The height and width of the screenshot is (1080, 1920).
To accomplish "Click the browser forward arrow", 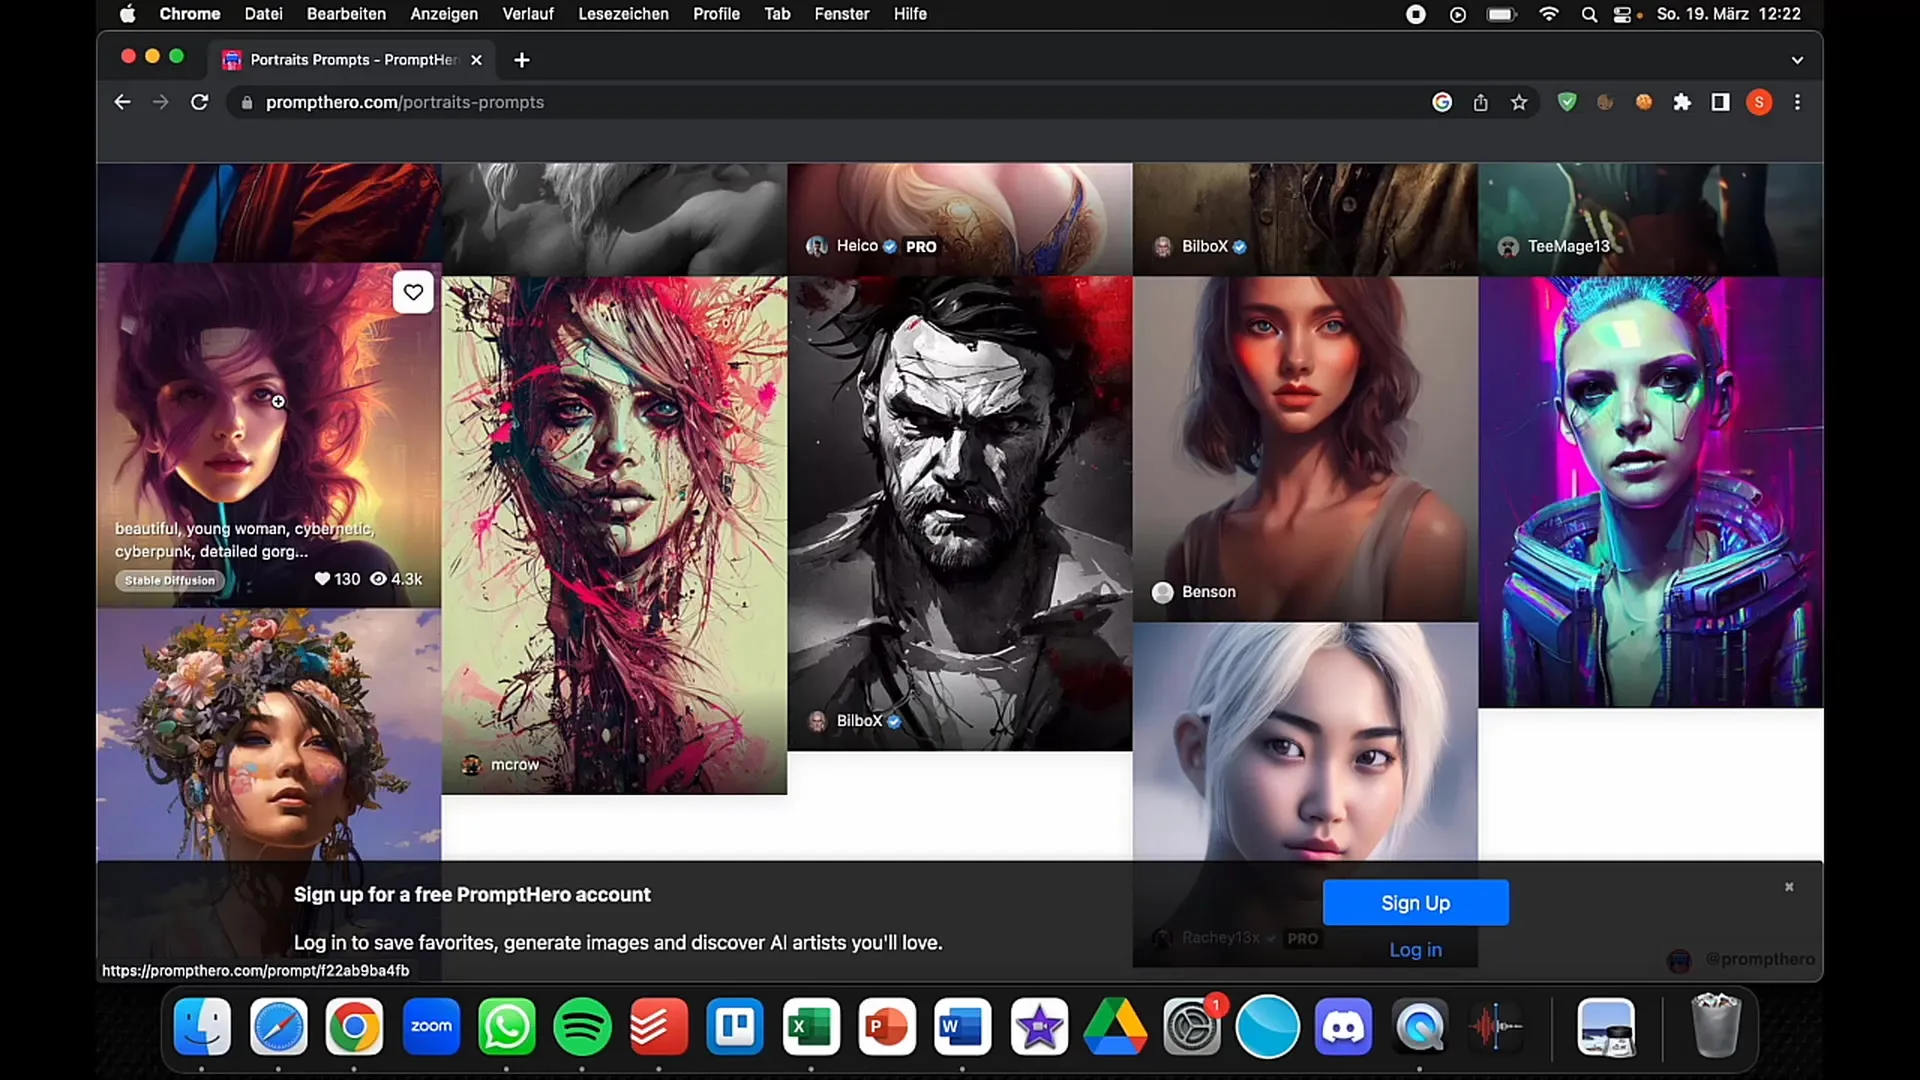I will (160, 102).
